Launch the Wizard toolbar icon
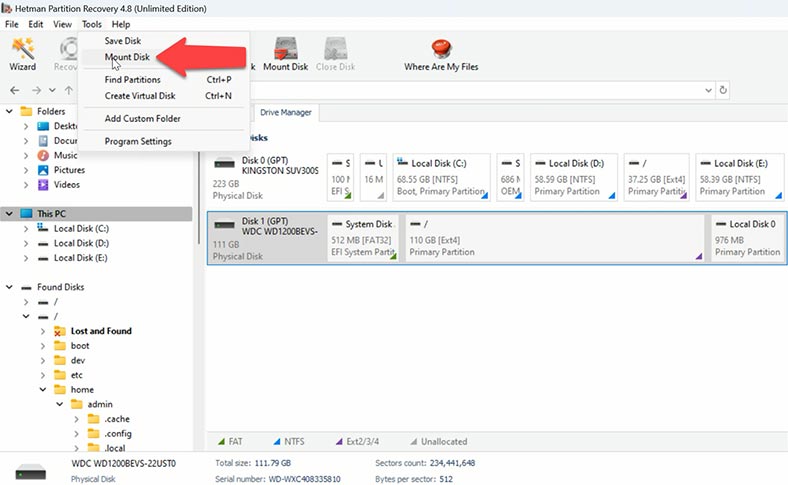This screenshot has width=788, height=485. pyautogui.click(x=23, y=54)
